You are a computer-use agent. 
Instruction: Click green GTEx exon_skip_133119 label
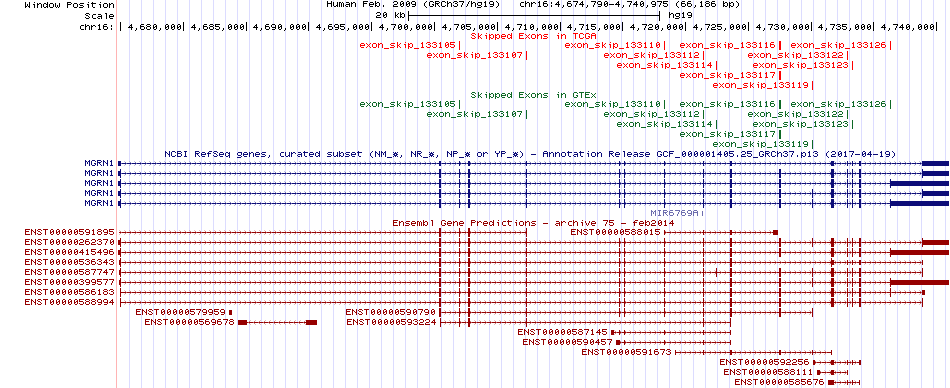pos(760,144)
